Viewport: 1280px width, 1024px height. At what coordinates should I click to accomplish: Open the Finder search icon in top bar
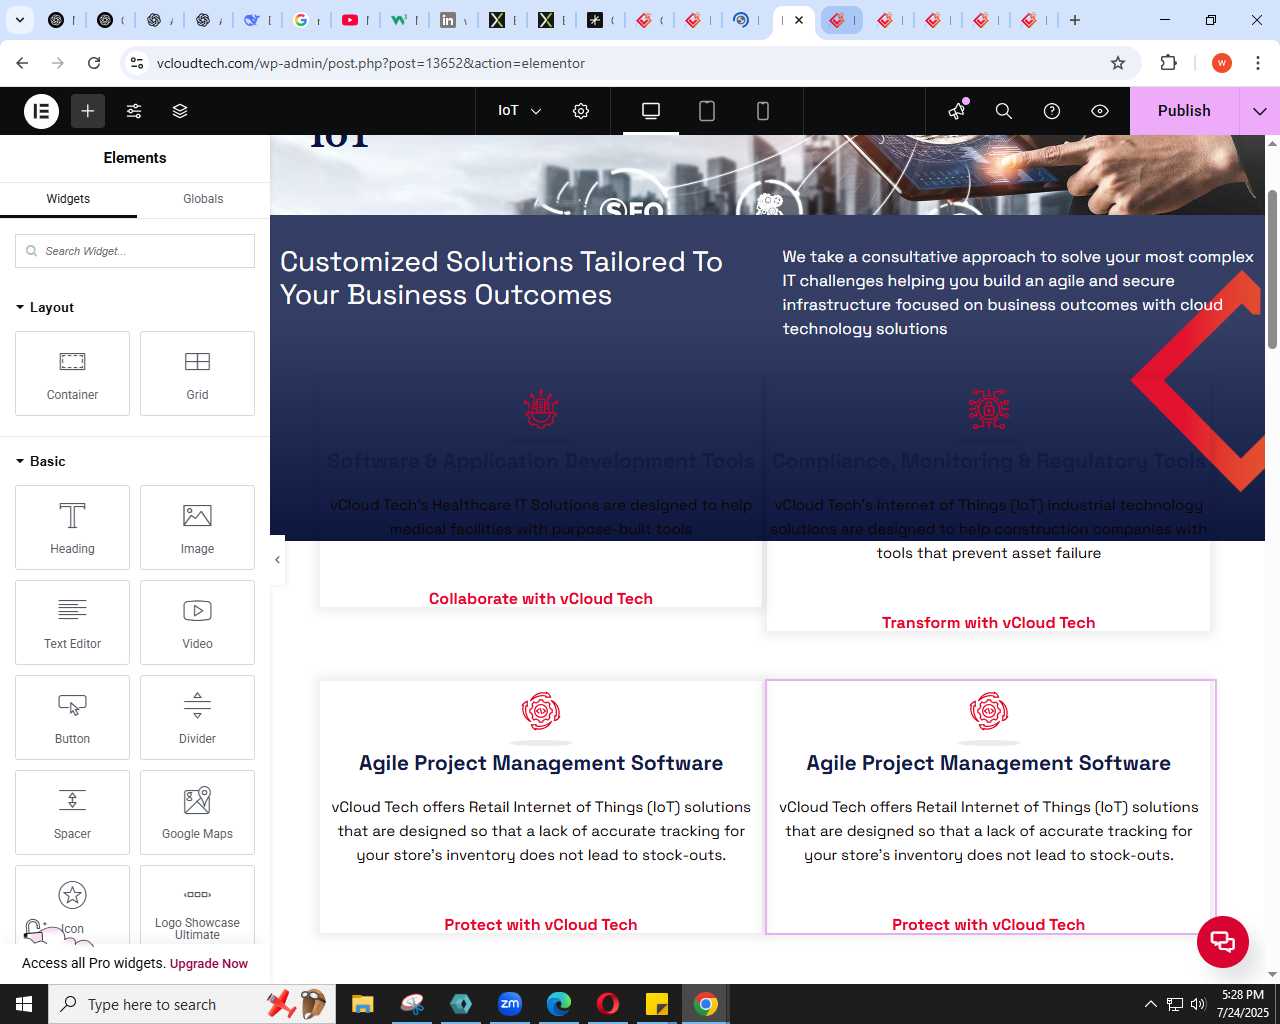pos(1004,111)
